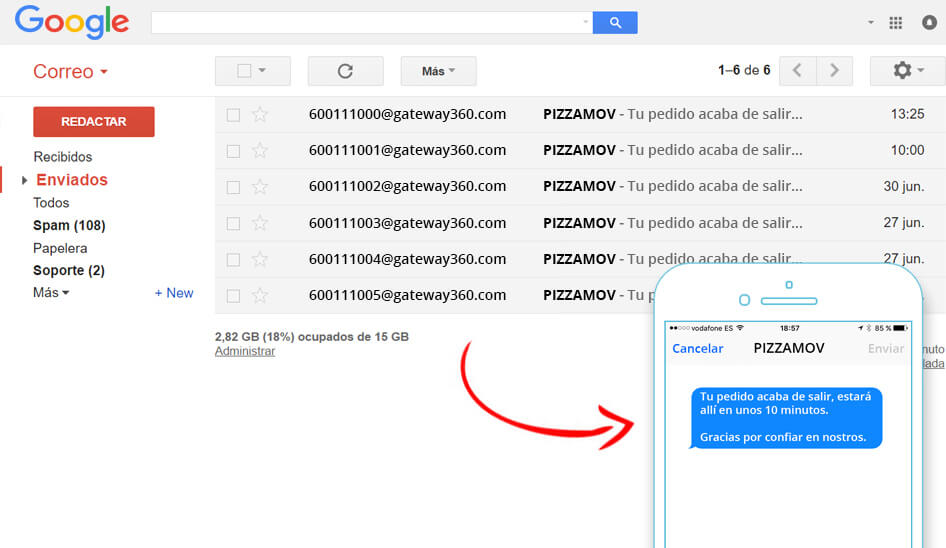Open the Enviados folder

click(72, 180)
